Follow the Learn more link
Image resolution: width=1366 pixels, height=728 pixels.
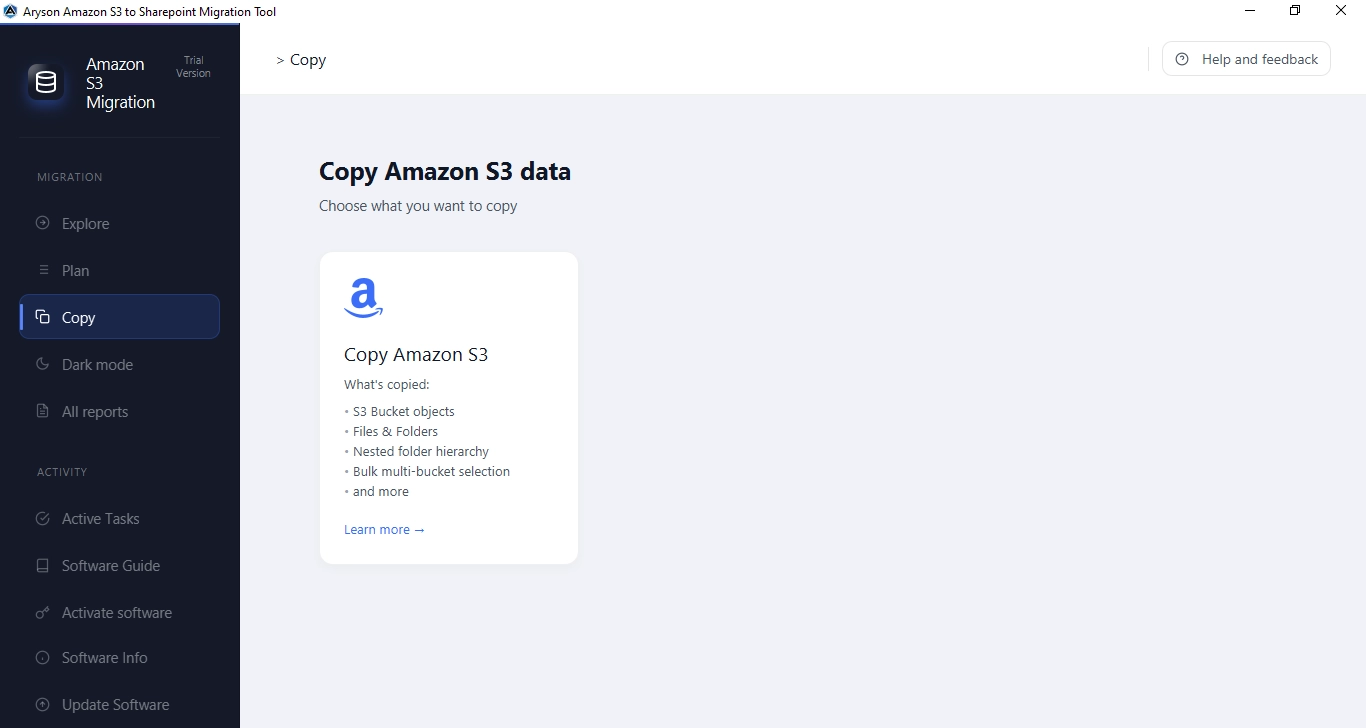point(384,529)
